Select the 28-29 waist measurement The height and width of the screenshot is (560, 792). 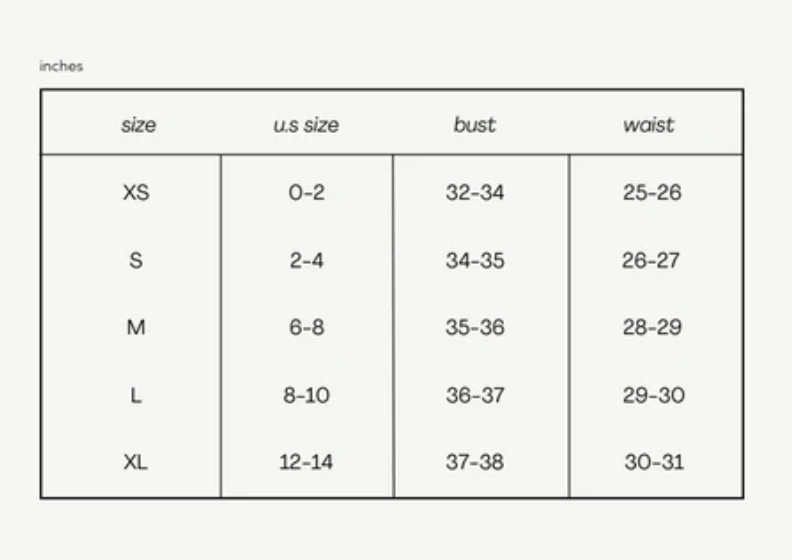point(651,327)
